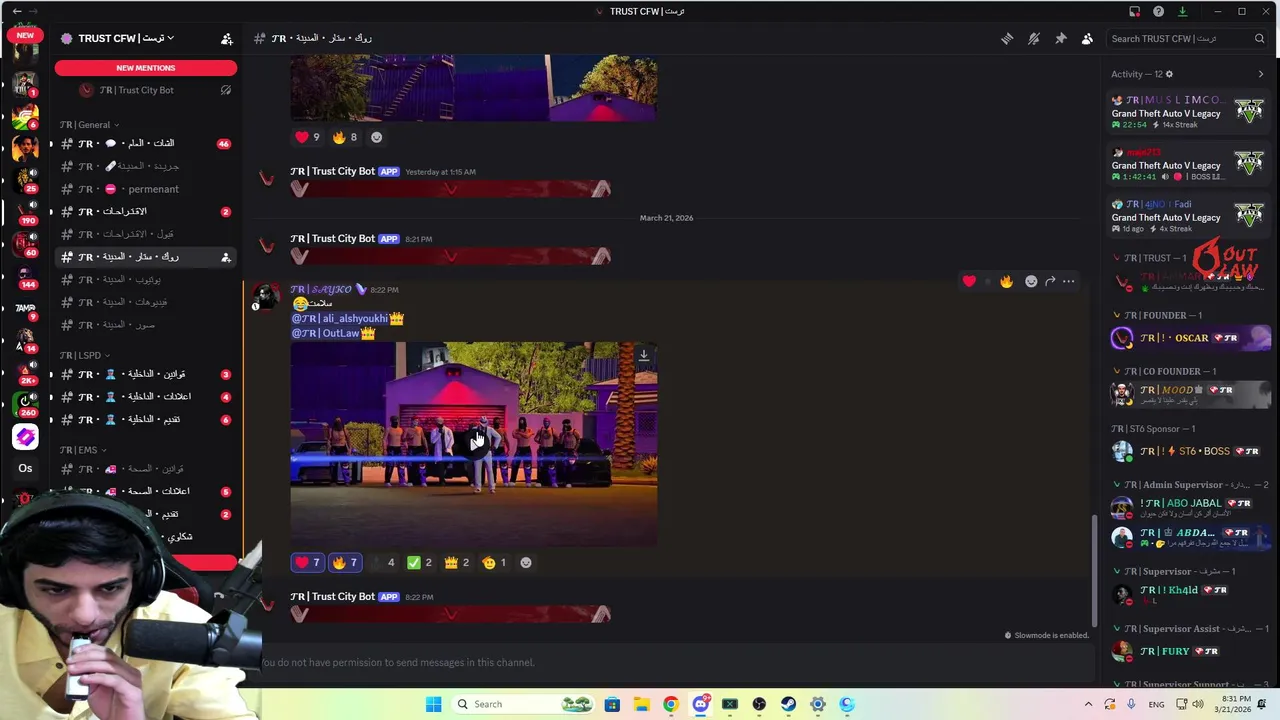Open the TAMR server icon
The height and width of the screenshot is (720, 1280).
pos(25,308)
